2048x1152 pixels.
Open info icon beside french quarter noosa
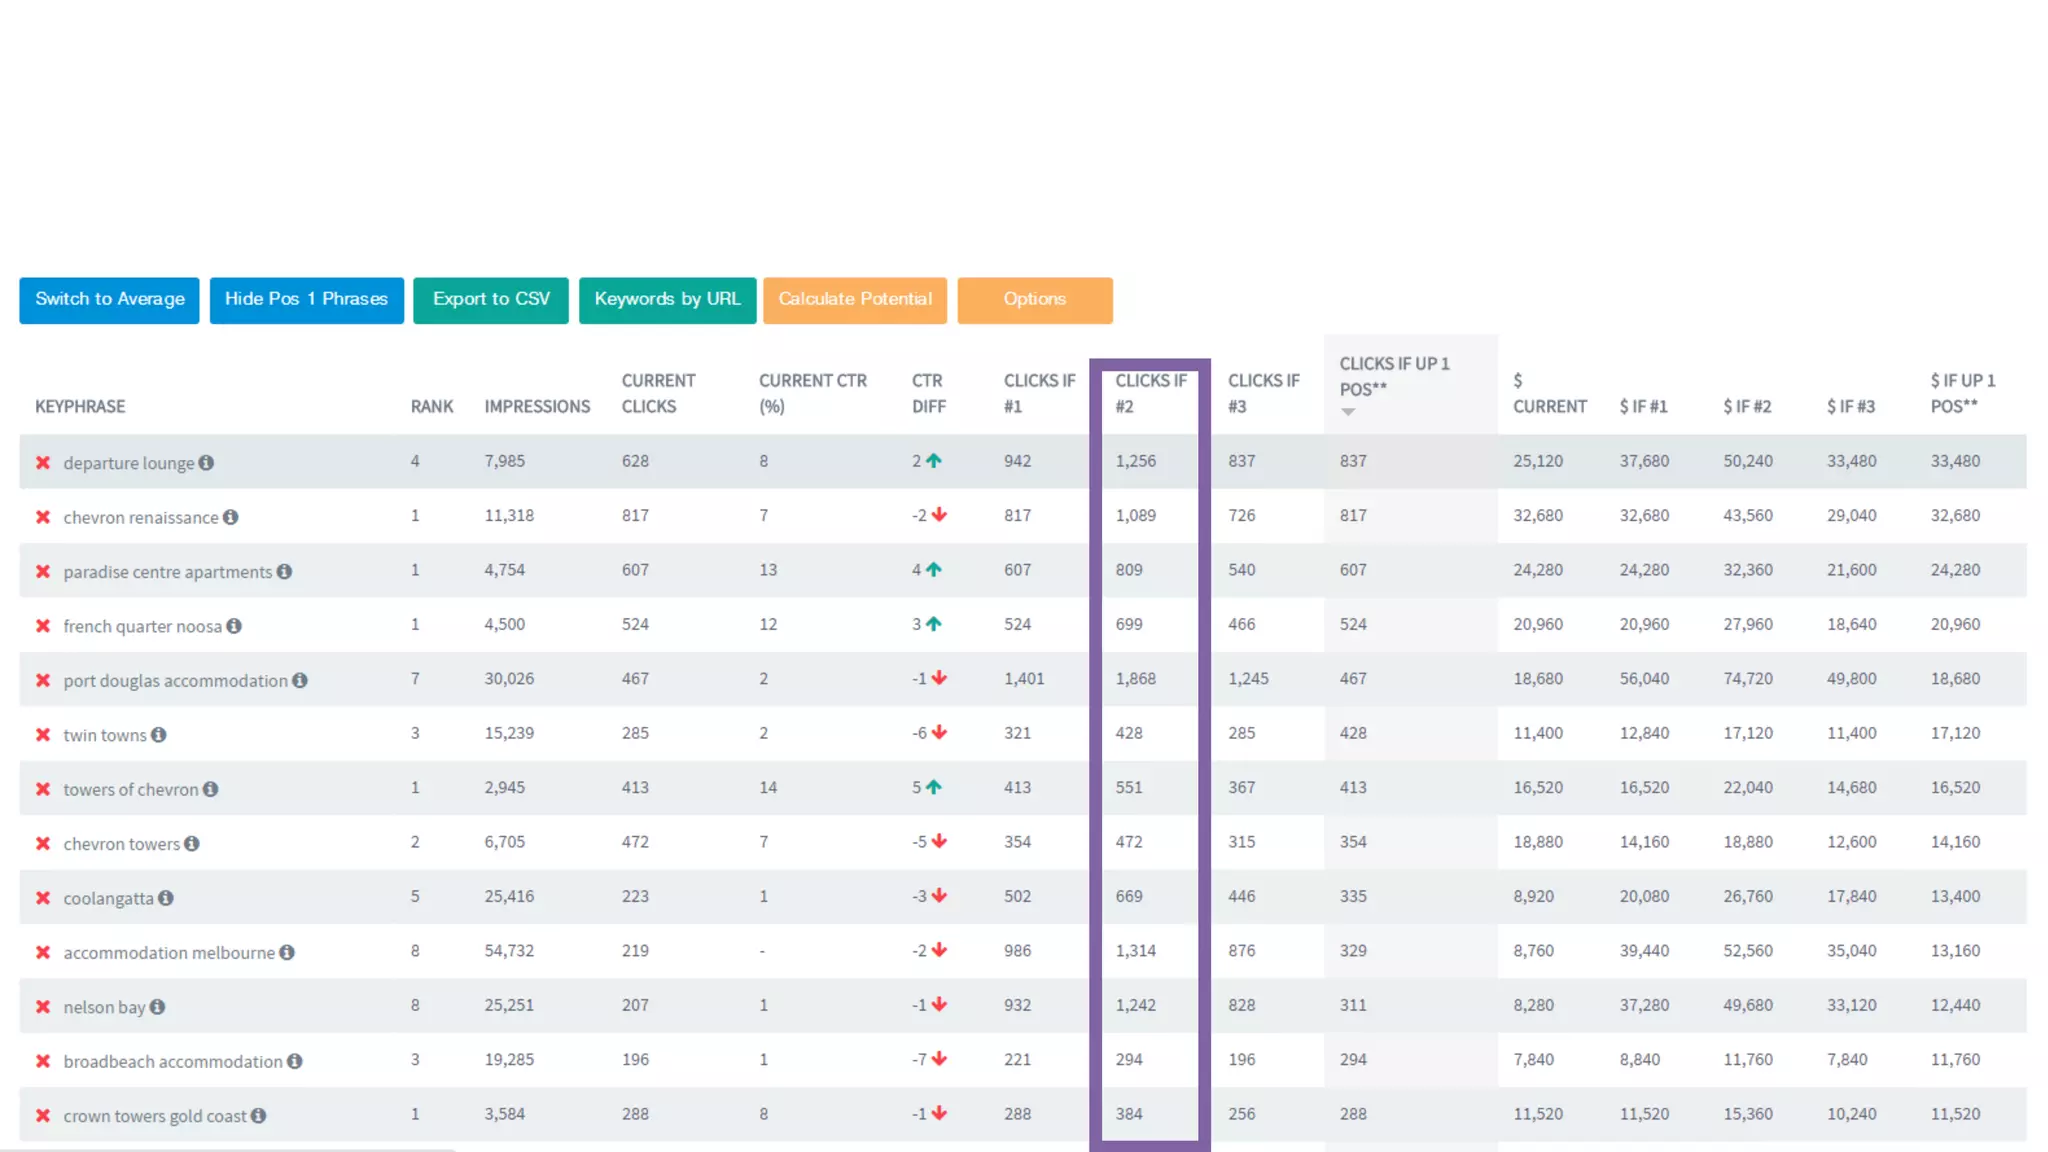point(234,626)
